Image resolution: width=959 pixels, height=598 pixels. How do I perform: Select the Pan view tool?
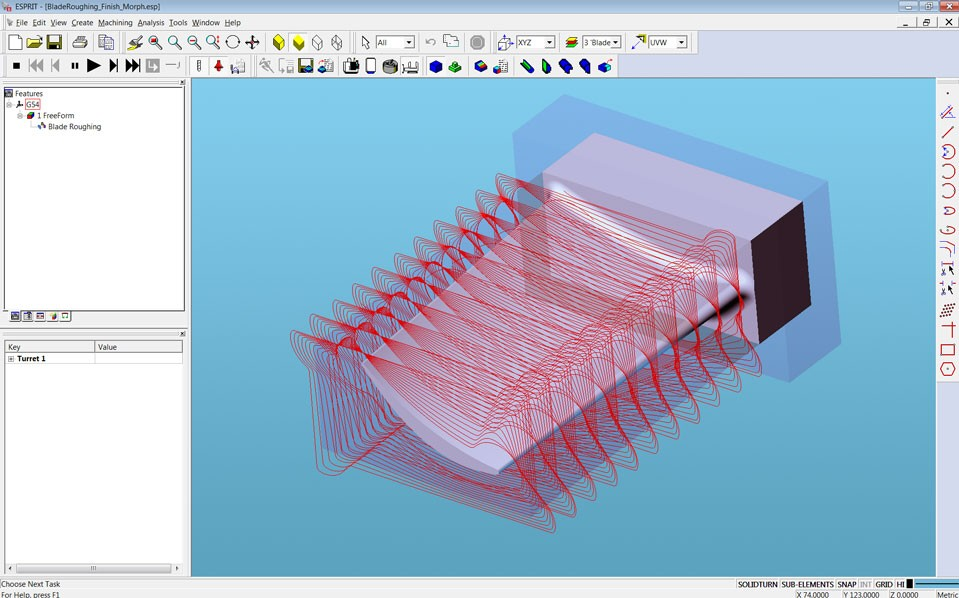click(x=252, y=42)
